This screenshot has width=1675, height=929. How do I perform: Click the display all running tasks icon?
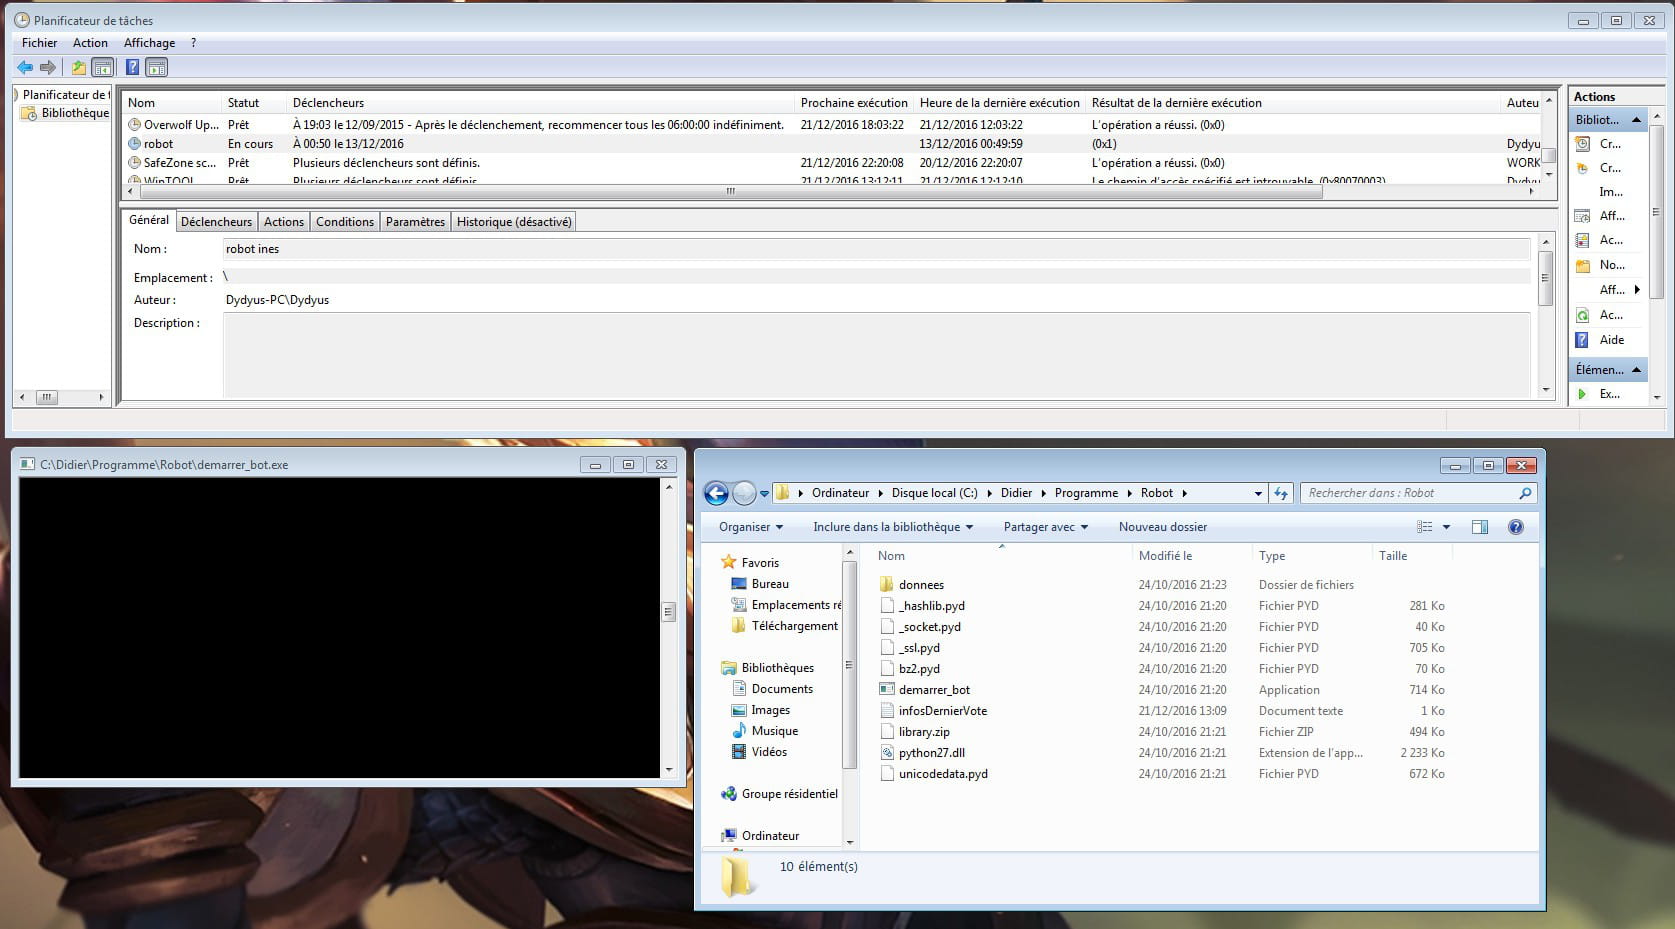(1583, 216)
